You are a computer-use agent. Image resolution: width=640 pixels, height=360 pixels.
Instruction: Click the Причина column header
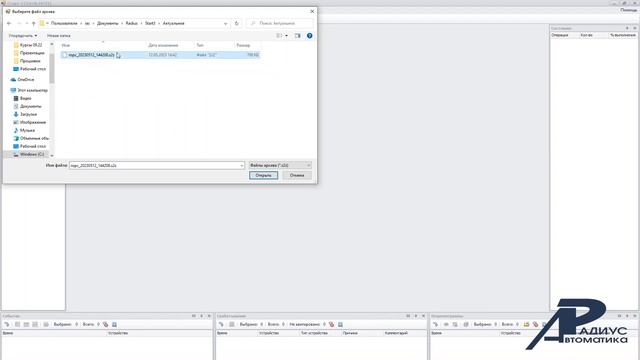click(x=350, y=333)
